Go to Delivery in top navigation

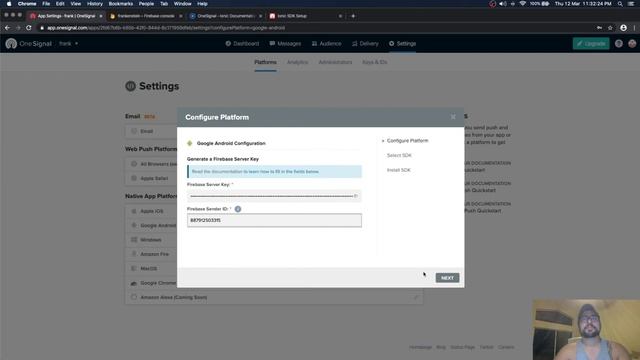[x=365, y=44]
